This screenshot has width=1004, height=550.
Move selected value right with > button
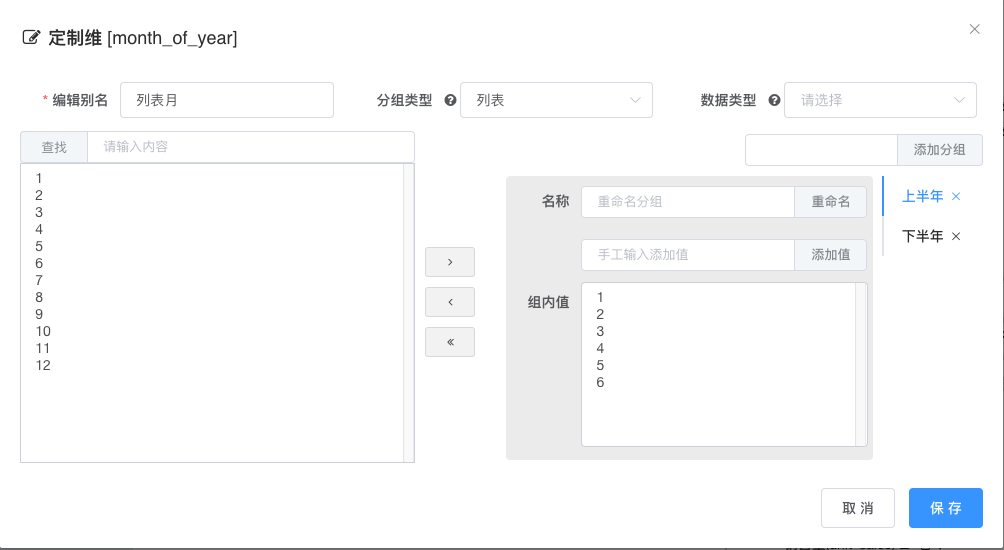(450, 262)
